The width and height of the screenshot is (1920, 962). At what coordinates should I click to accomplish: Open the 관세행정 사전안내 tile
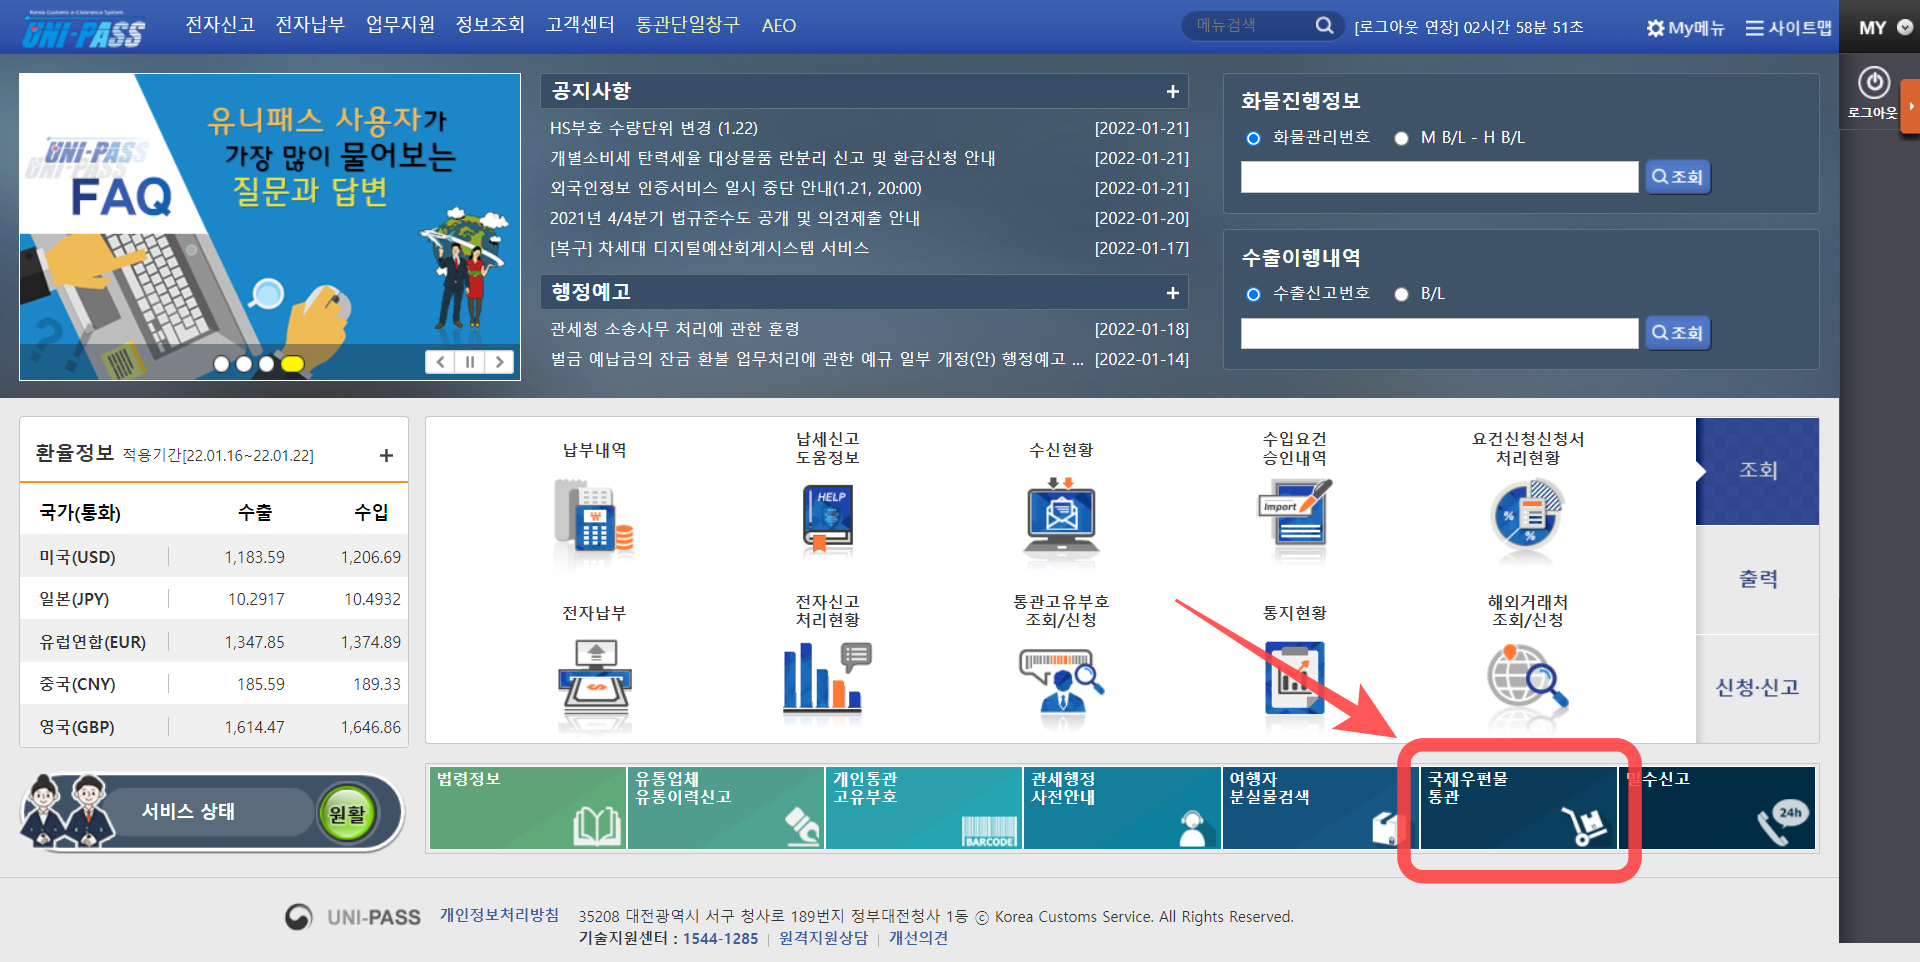pyautogui.click(x=1122, y=808)
